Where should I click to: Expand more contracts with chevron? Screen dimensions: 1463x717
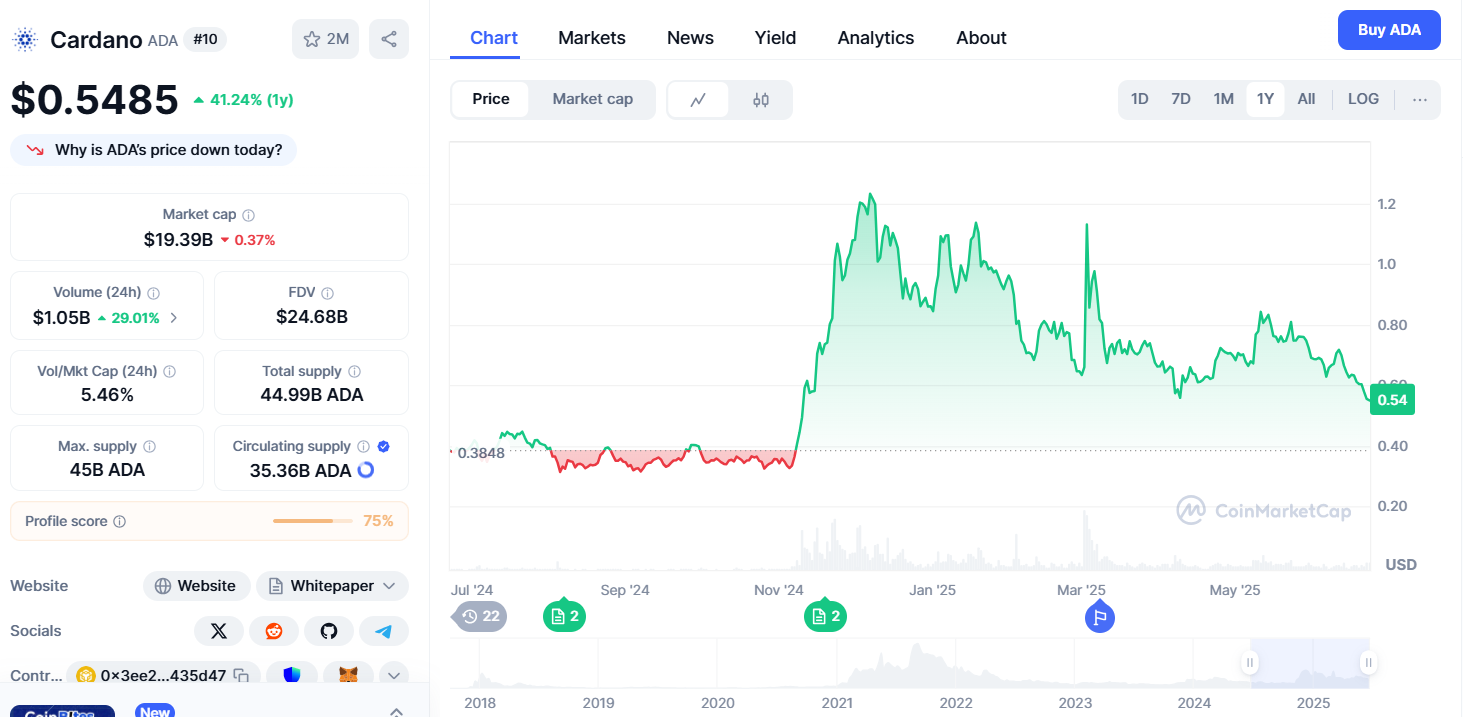[x=393, y=676]
